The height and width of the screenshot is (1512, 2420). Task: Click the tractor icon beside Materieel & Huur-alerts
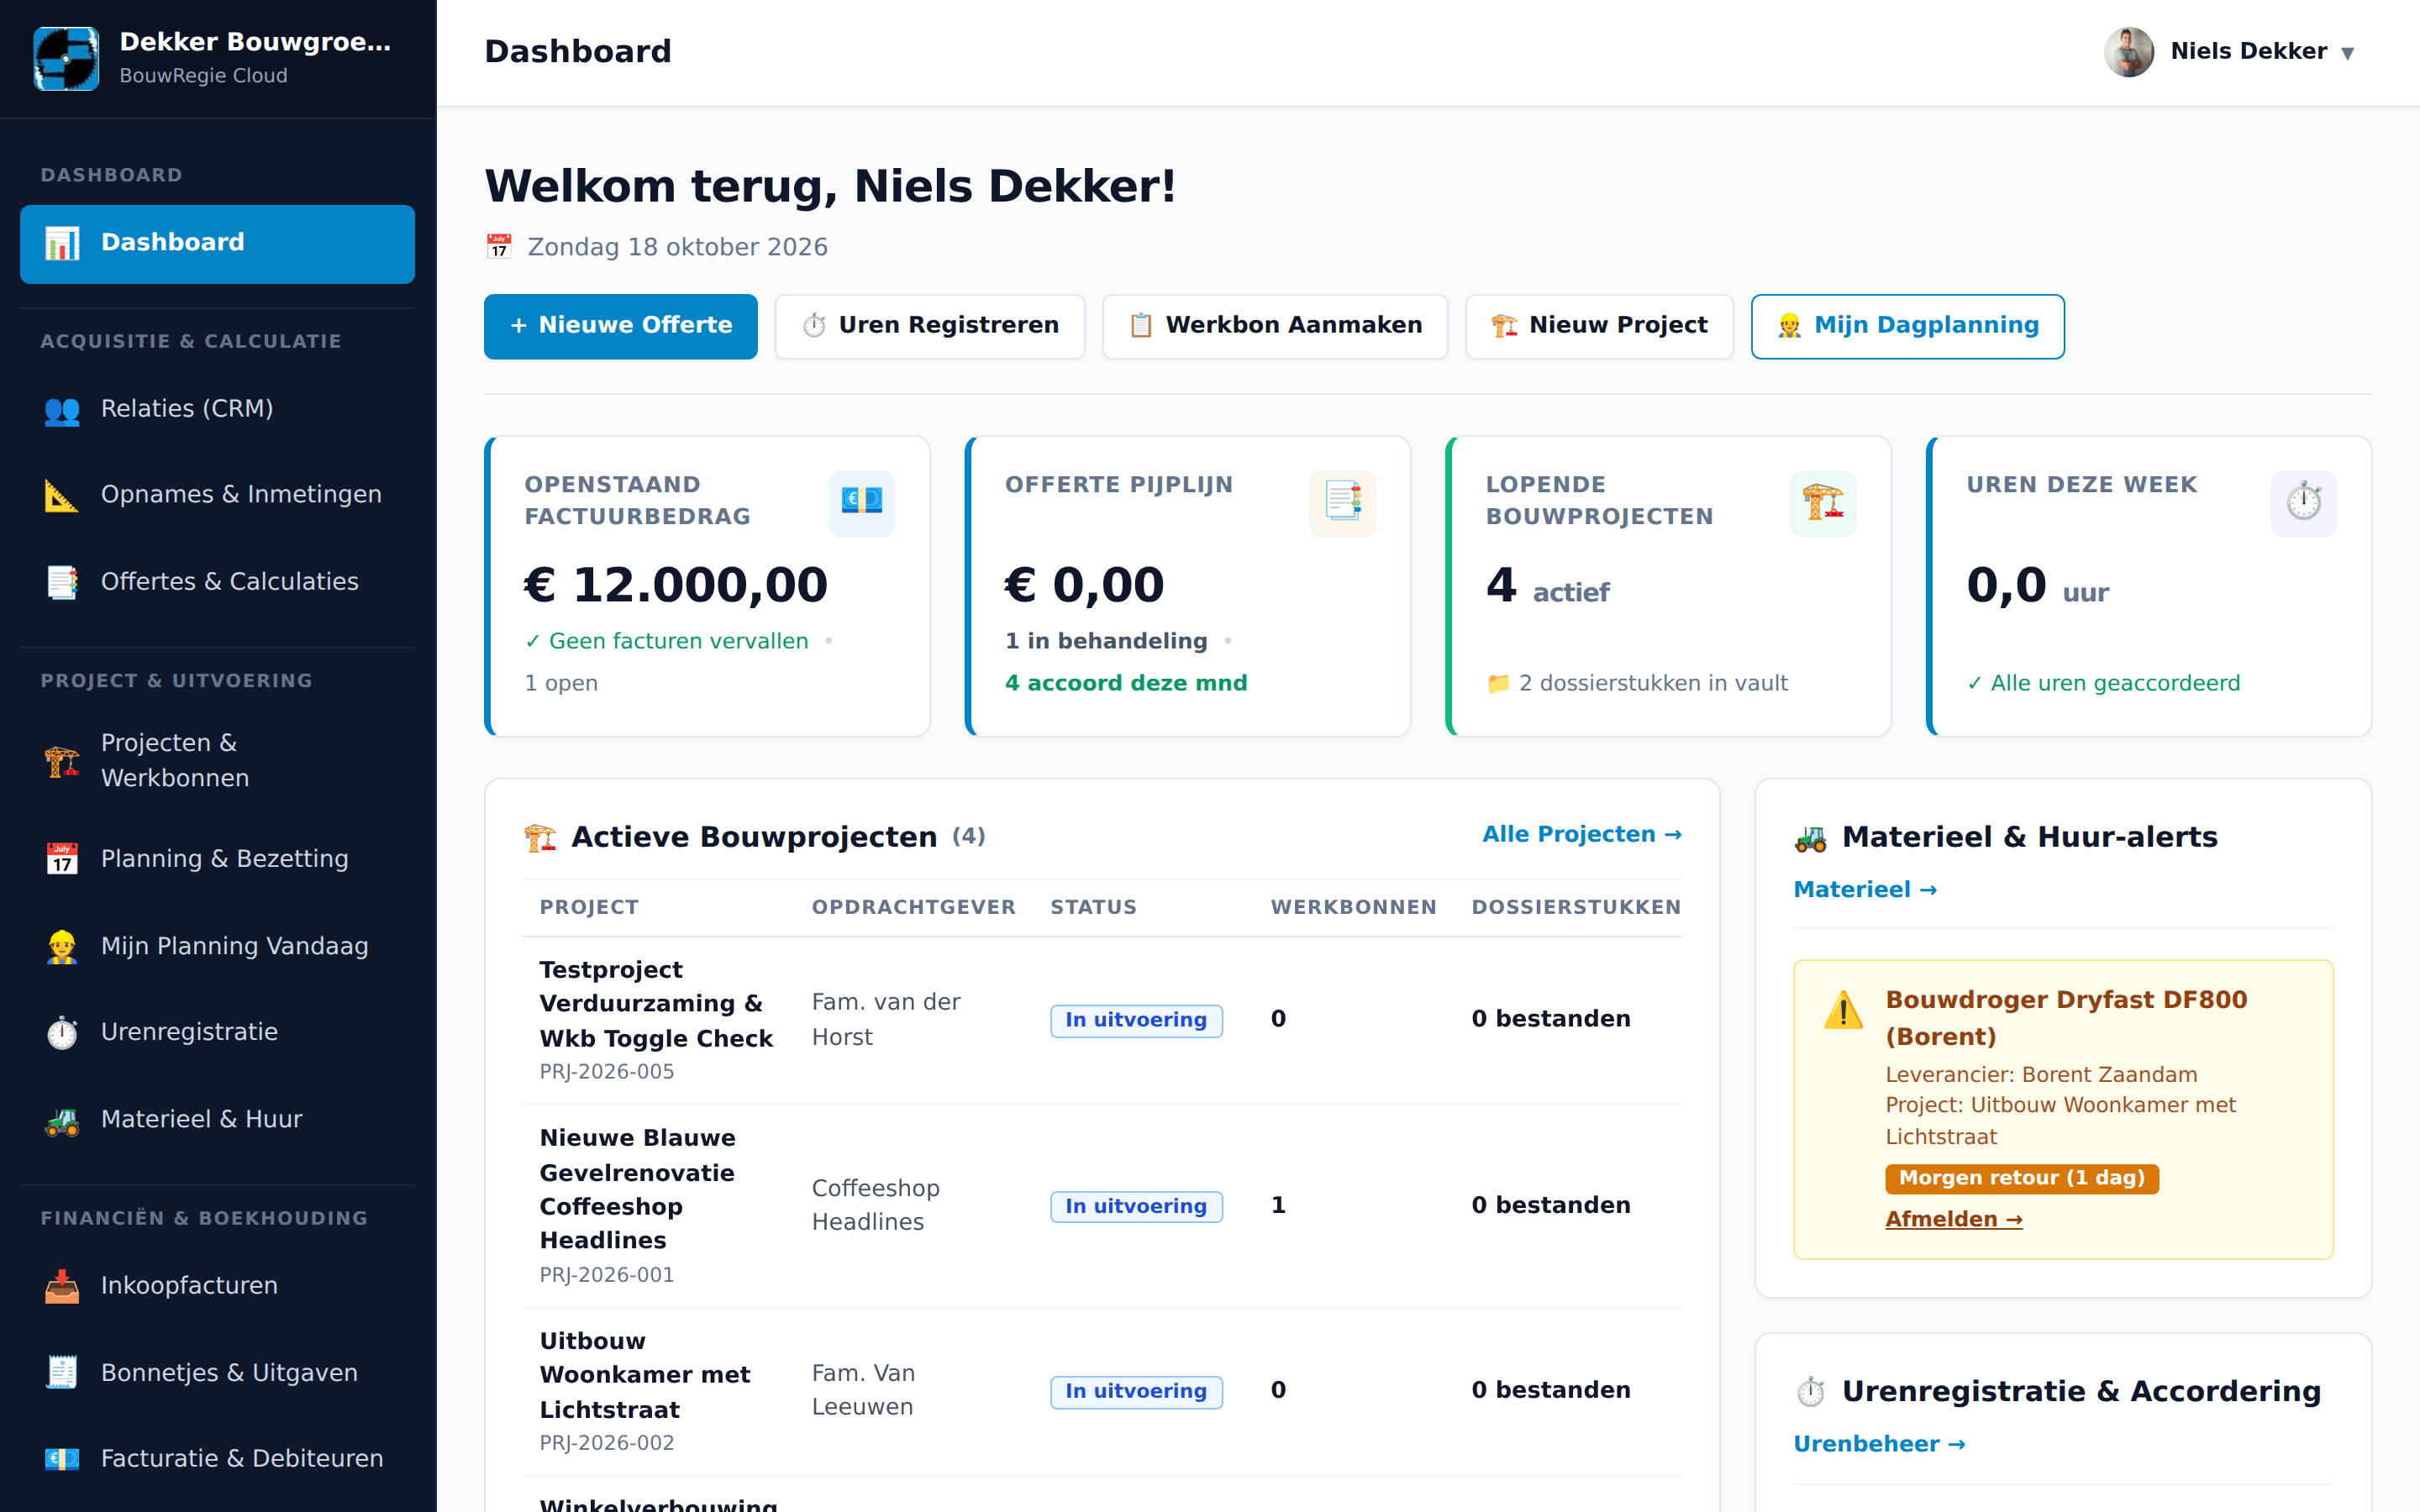pyautogui.click(x=1811, y=838)
